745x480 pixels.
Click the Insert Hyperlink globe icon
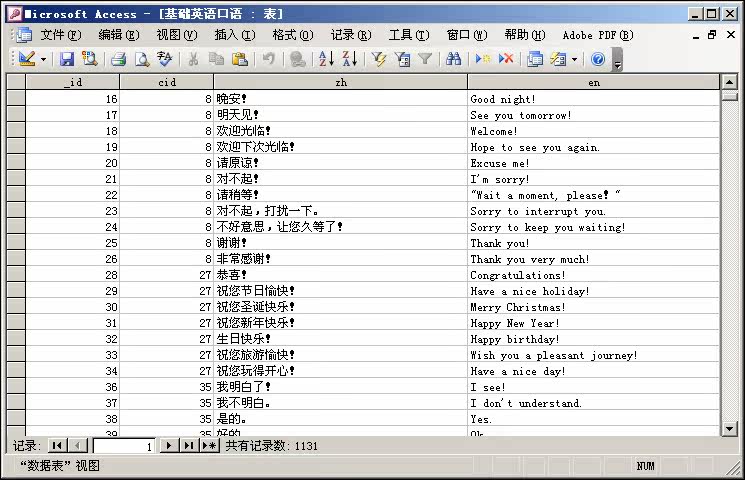[298, 59]
